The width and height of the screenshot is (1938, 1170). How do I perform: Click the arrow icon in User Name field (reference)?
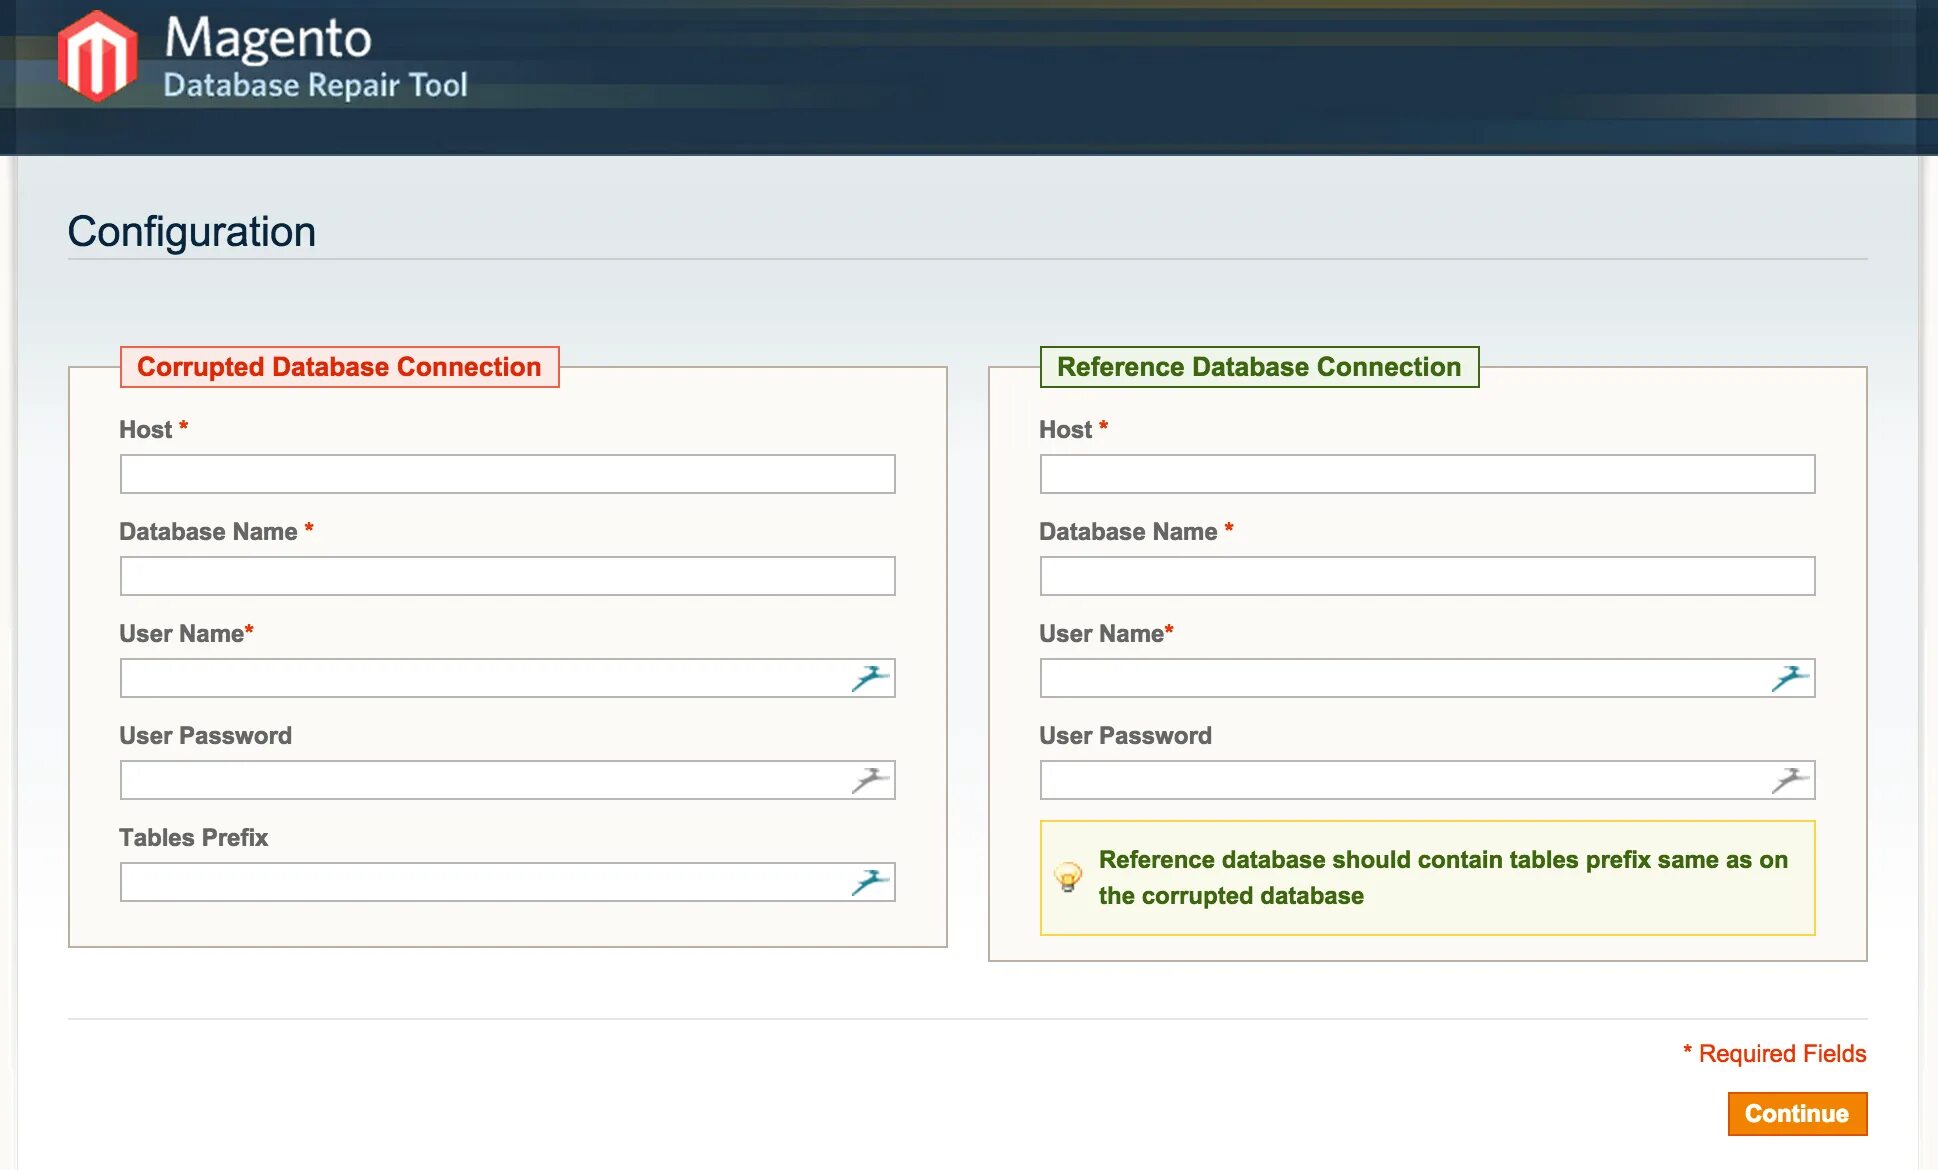point(1791,677)
